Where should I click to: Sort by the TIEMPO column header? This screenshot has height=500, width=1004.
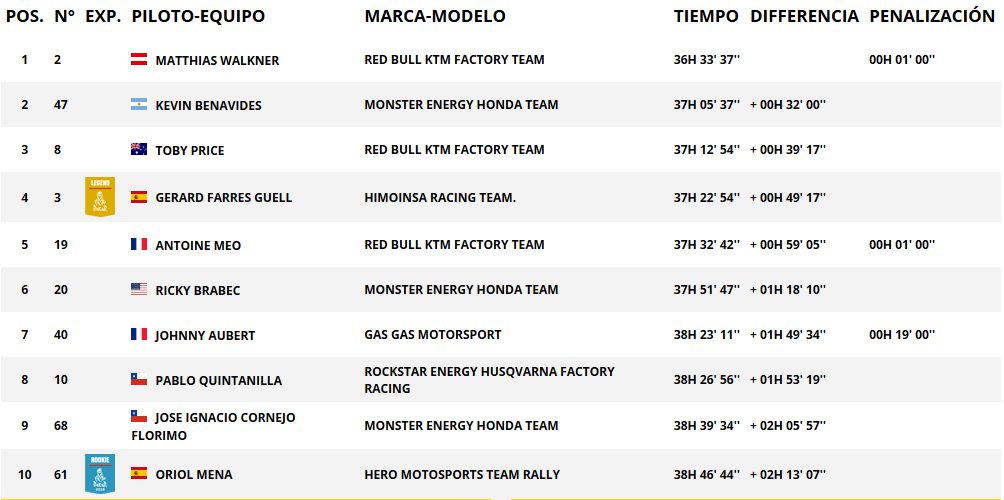[706, 17]
